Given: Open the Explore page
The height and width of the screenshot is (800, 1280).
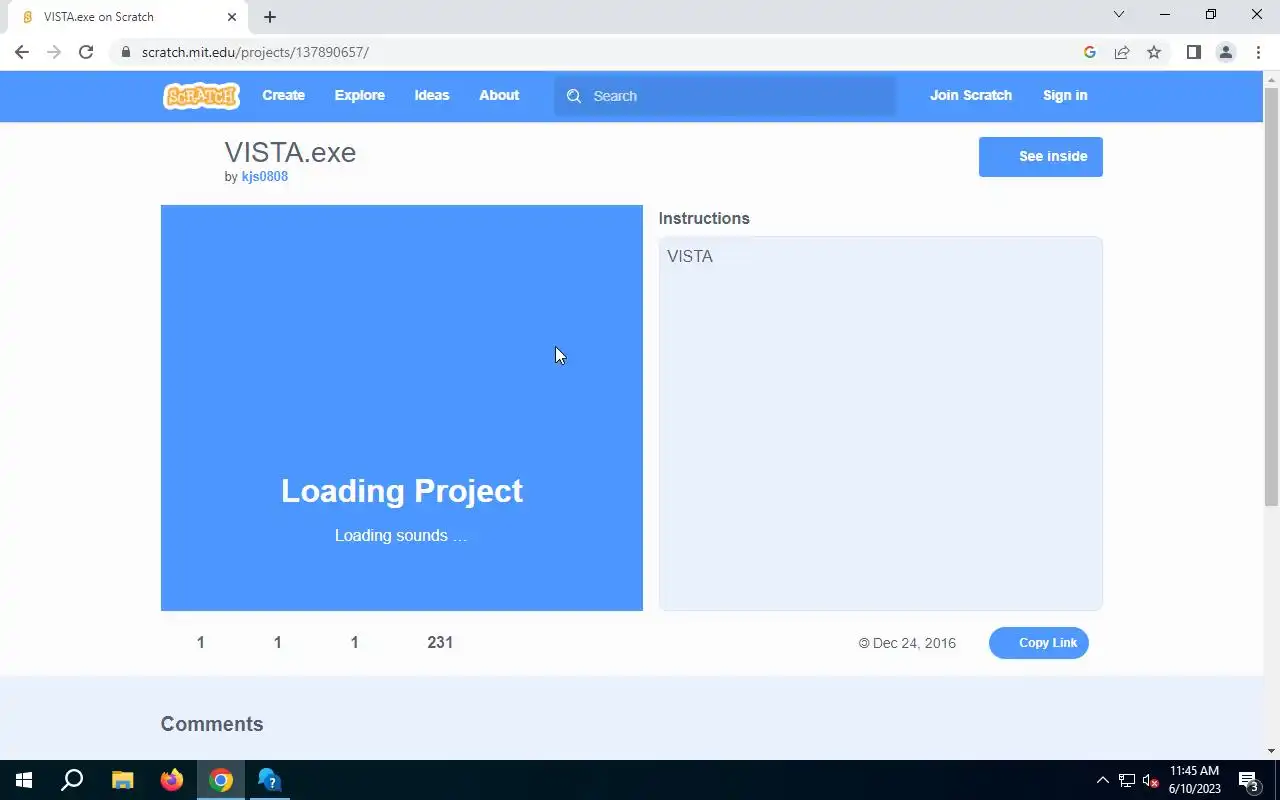Looking at the screenshot, I should tap(359, 96).
